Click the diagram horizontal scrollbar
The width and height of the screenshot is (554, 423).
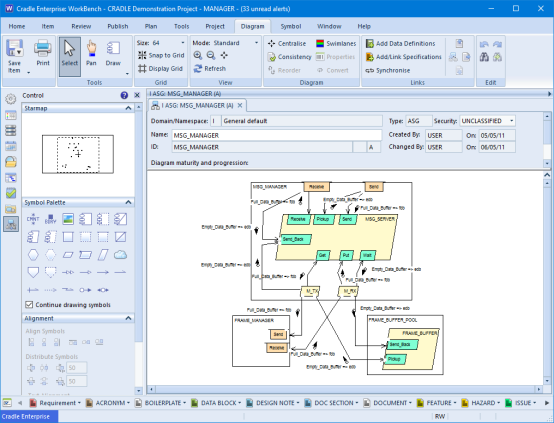(345, 389)
